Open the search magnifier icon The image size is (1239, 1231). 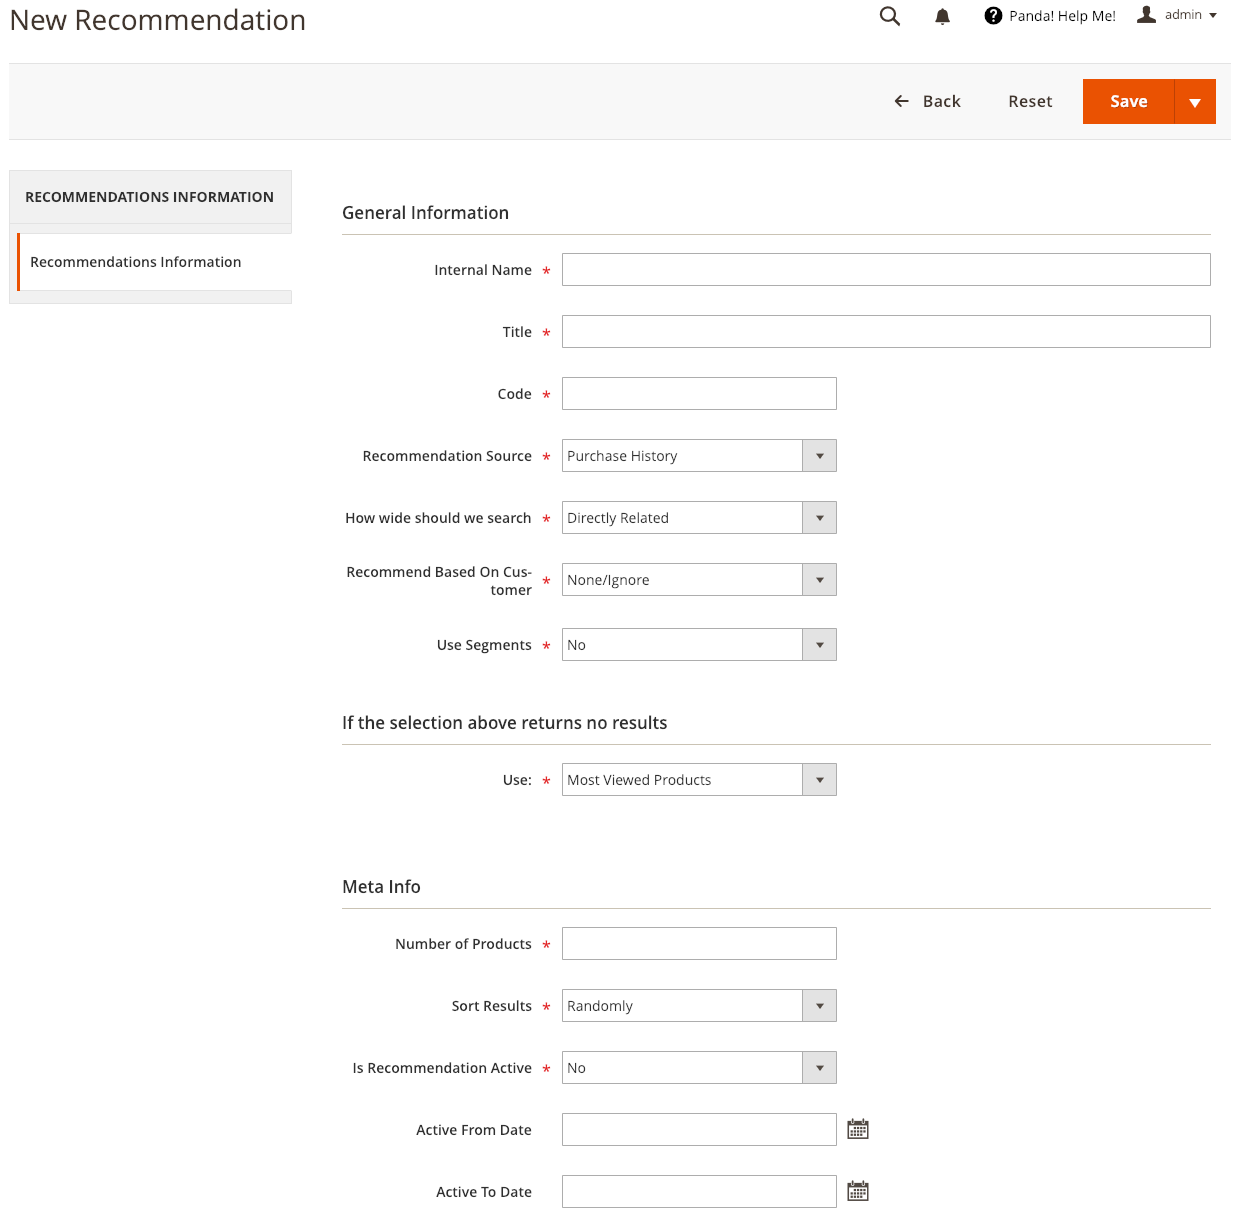(890, 16)
